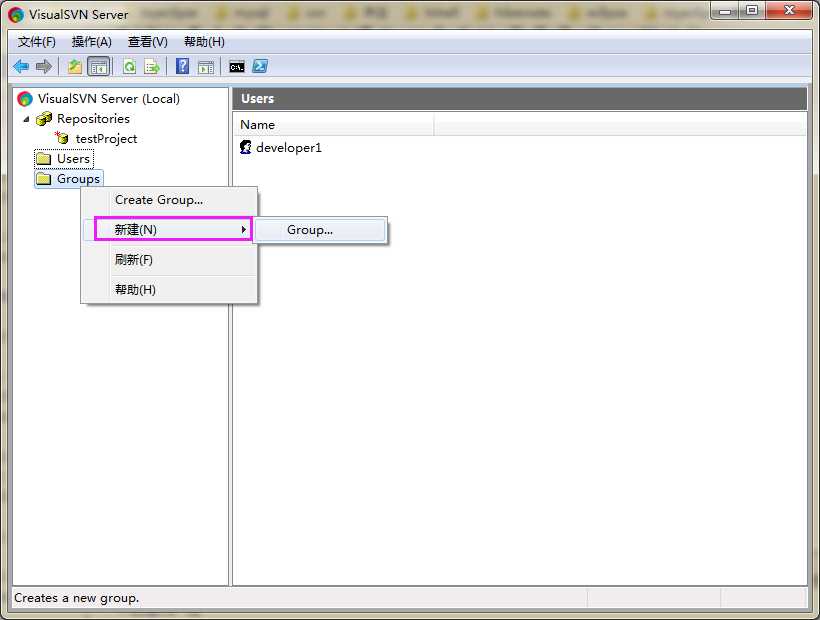Expand the 新建(N) submenu arrow

pos(244,229)
